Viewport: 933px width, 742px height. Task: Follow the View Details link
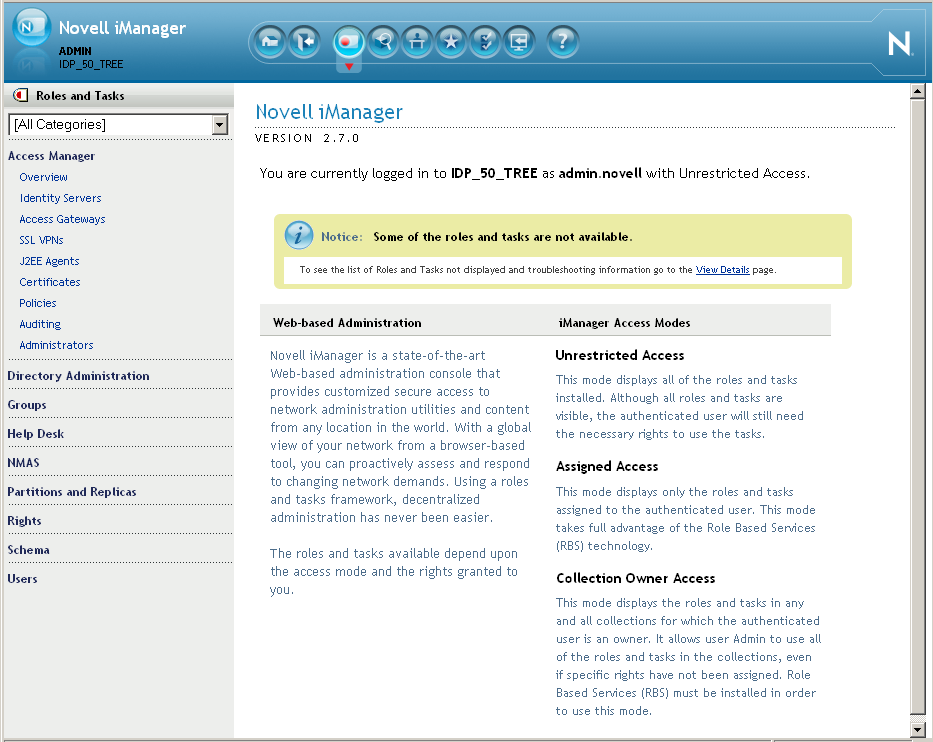tap(722, 270)
